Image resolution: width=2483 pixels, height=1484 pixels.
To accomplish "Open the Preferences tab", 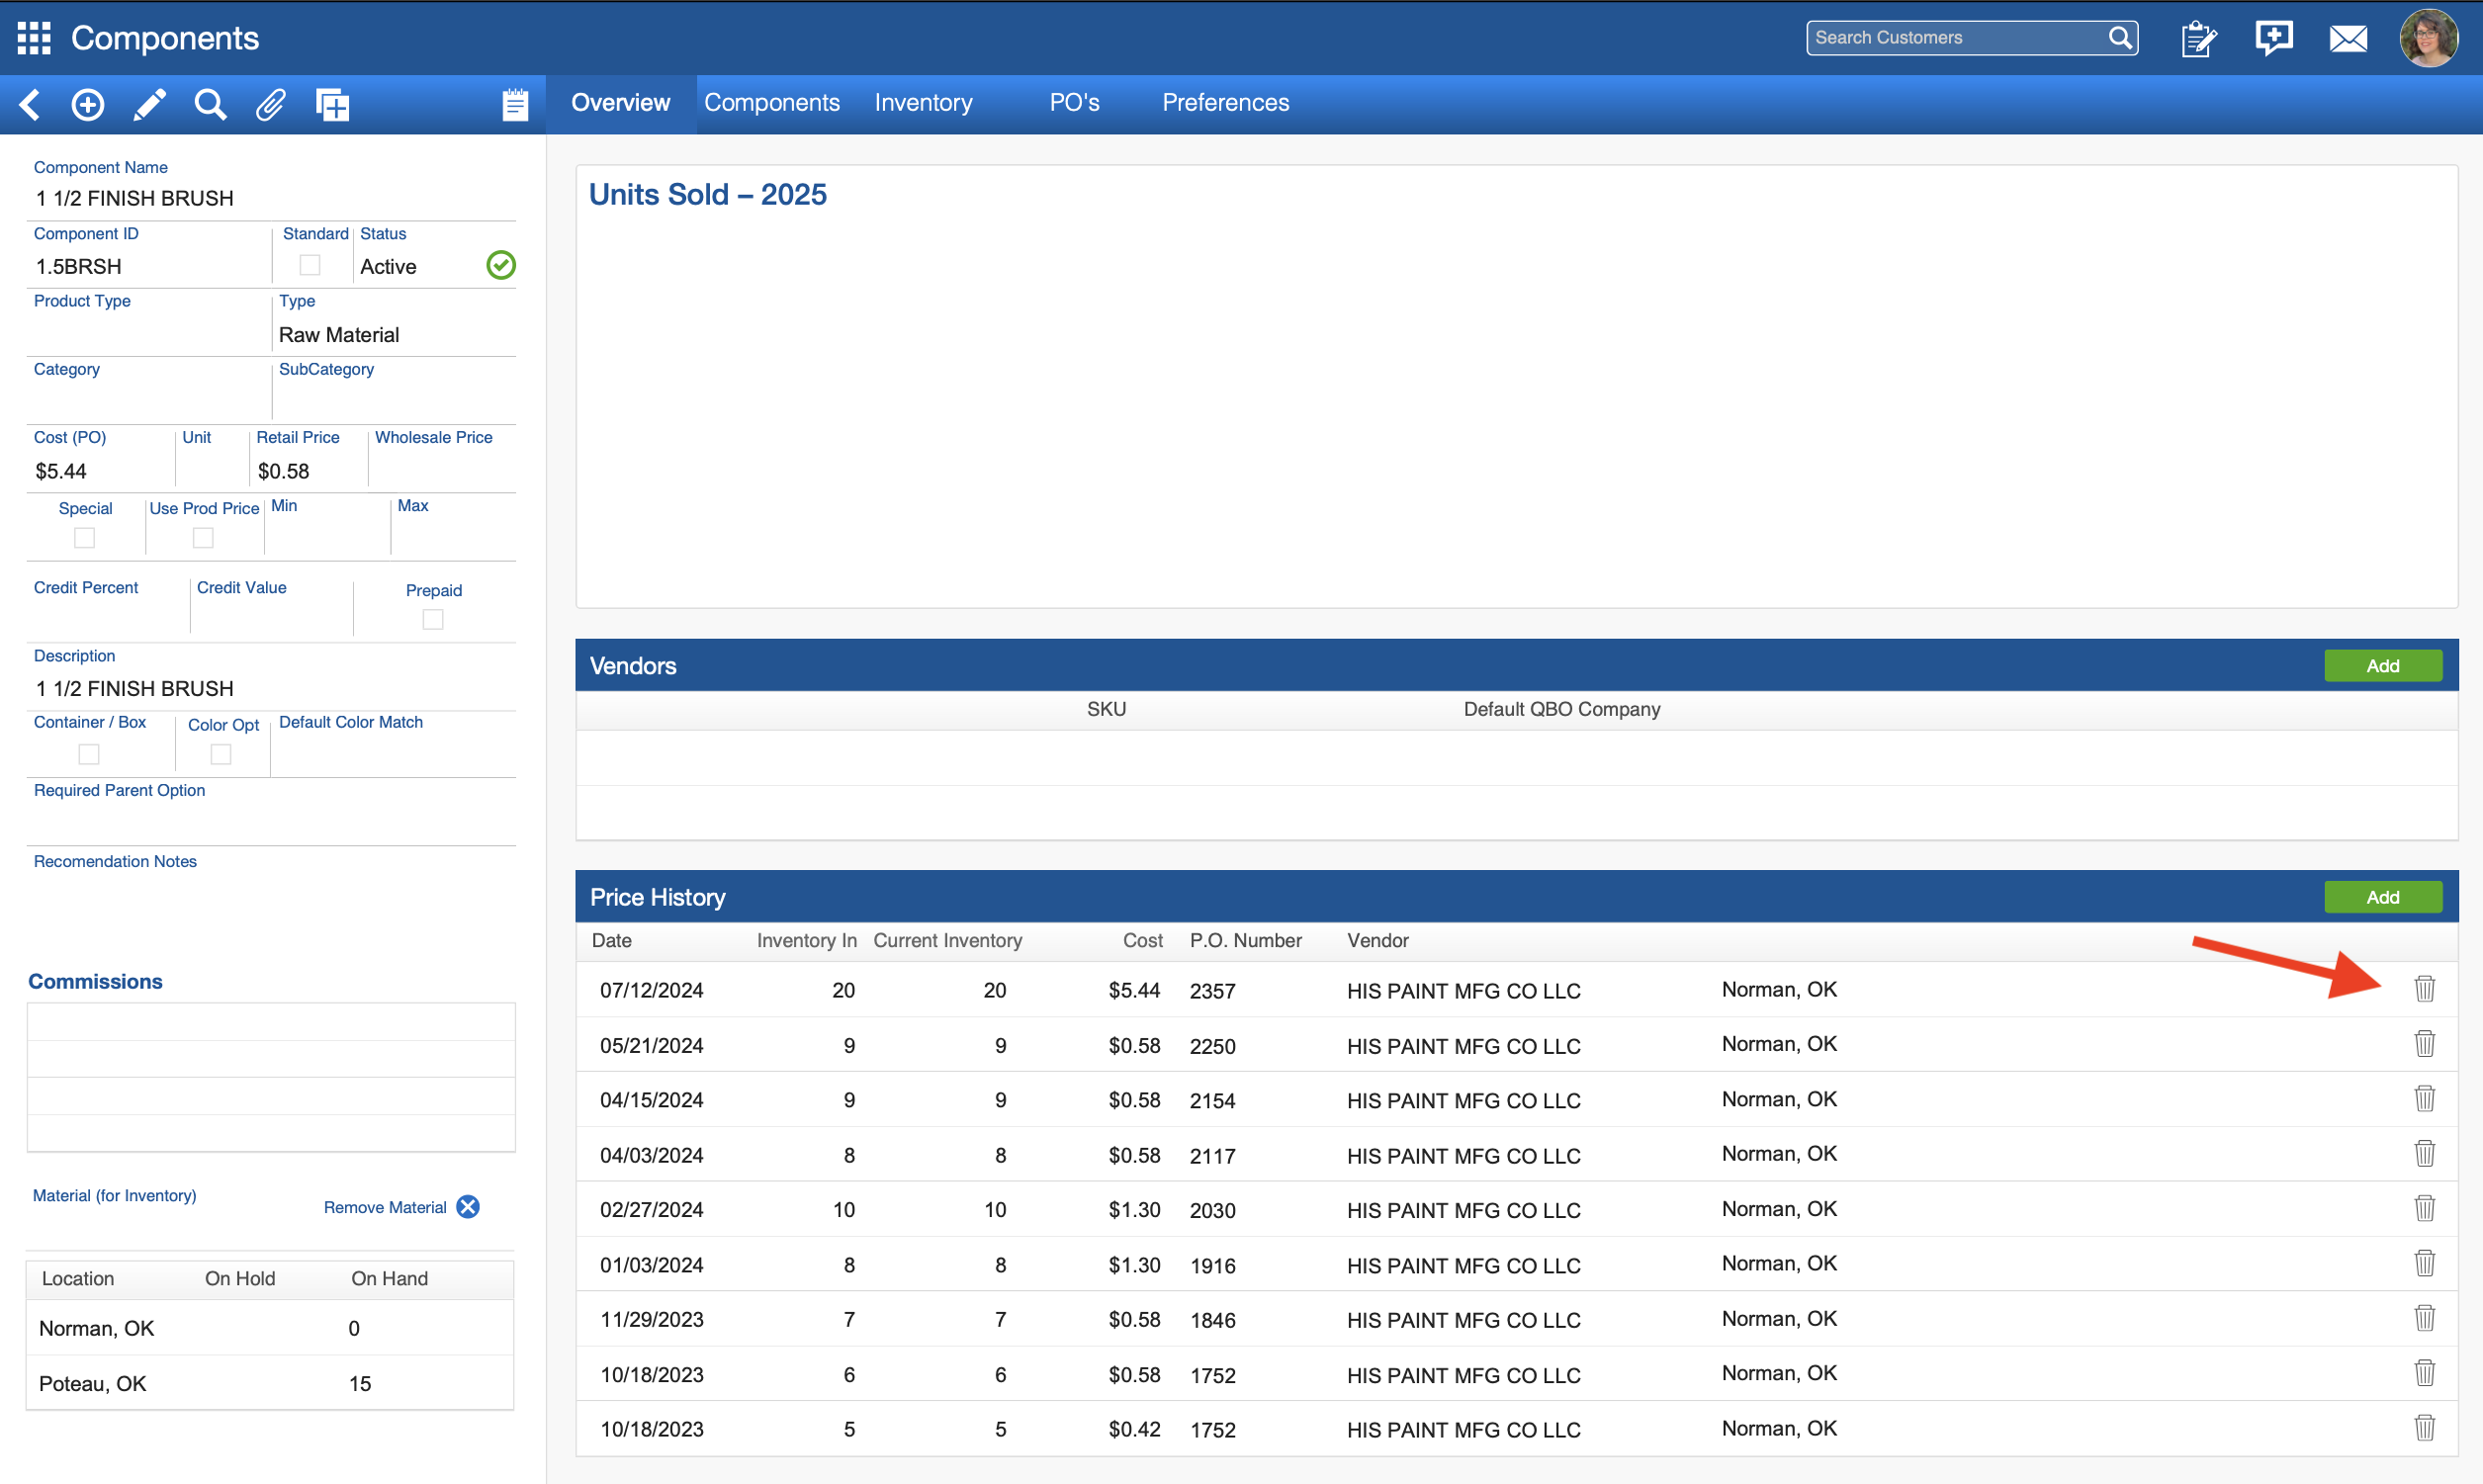I will point(1225,103).
